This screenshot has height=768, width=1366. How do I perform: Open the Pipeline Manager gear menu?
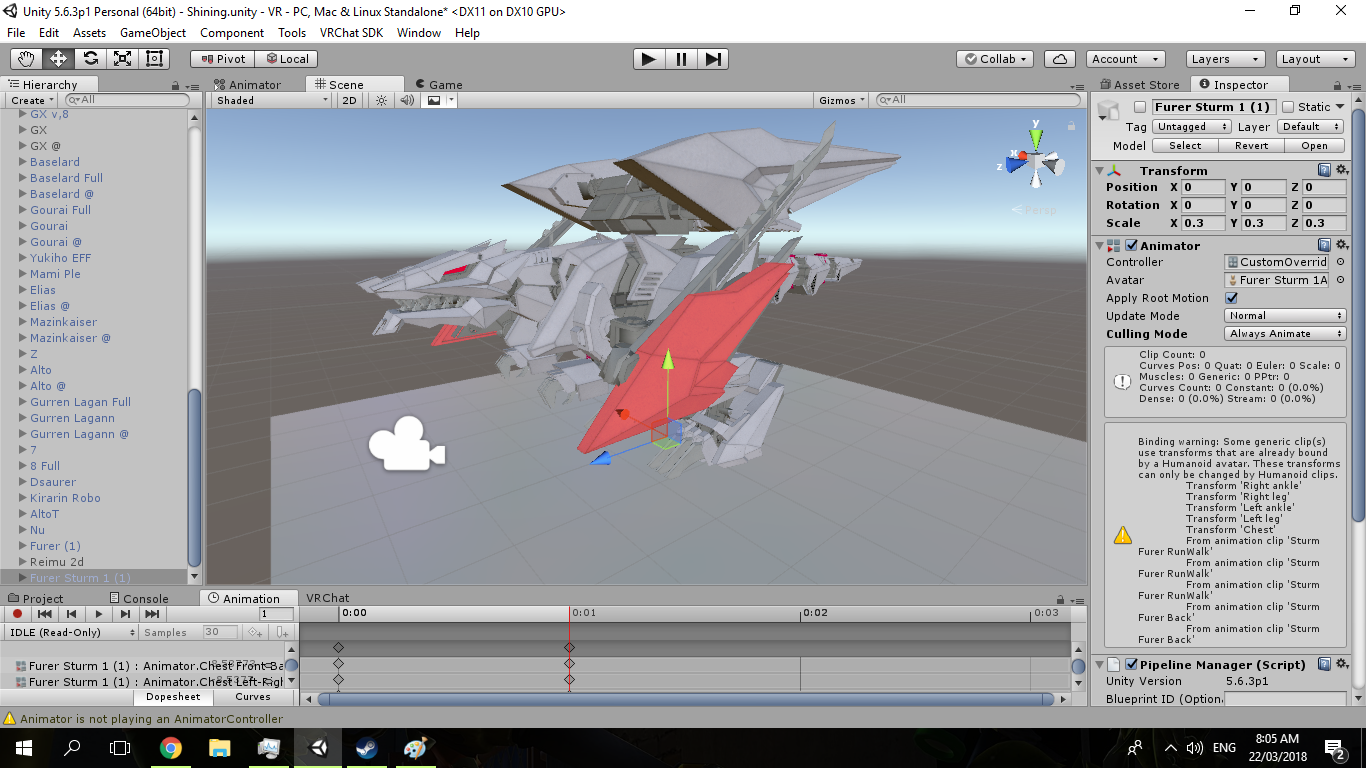click(1342, 664)
